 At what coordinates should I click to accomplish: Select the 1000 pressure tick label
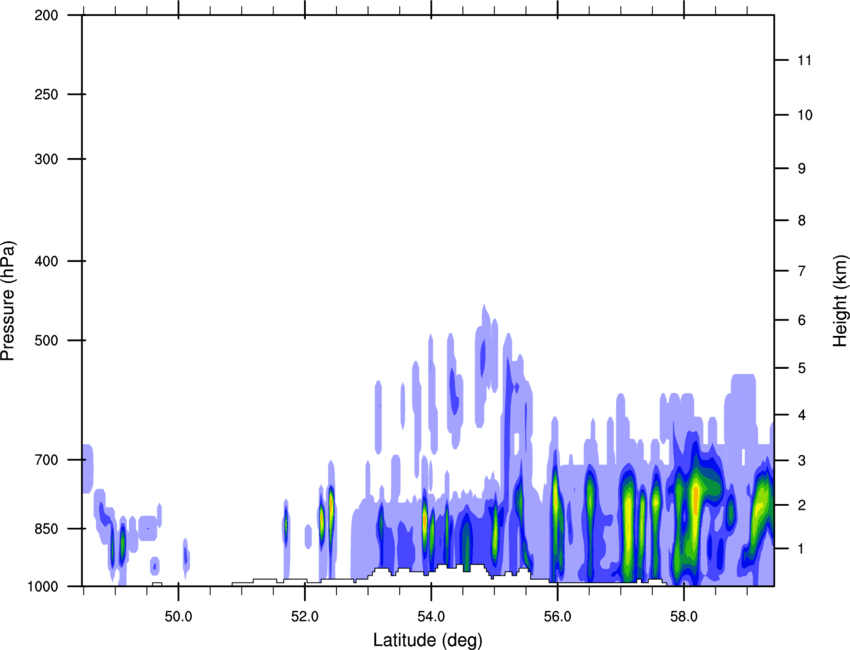43,586
